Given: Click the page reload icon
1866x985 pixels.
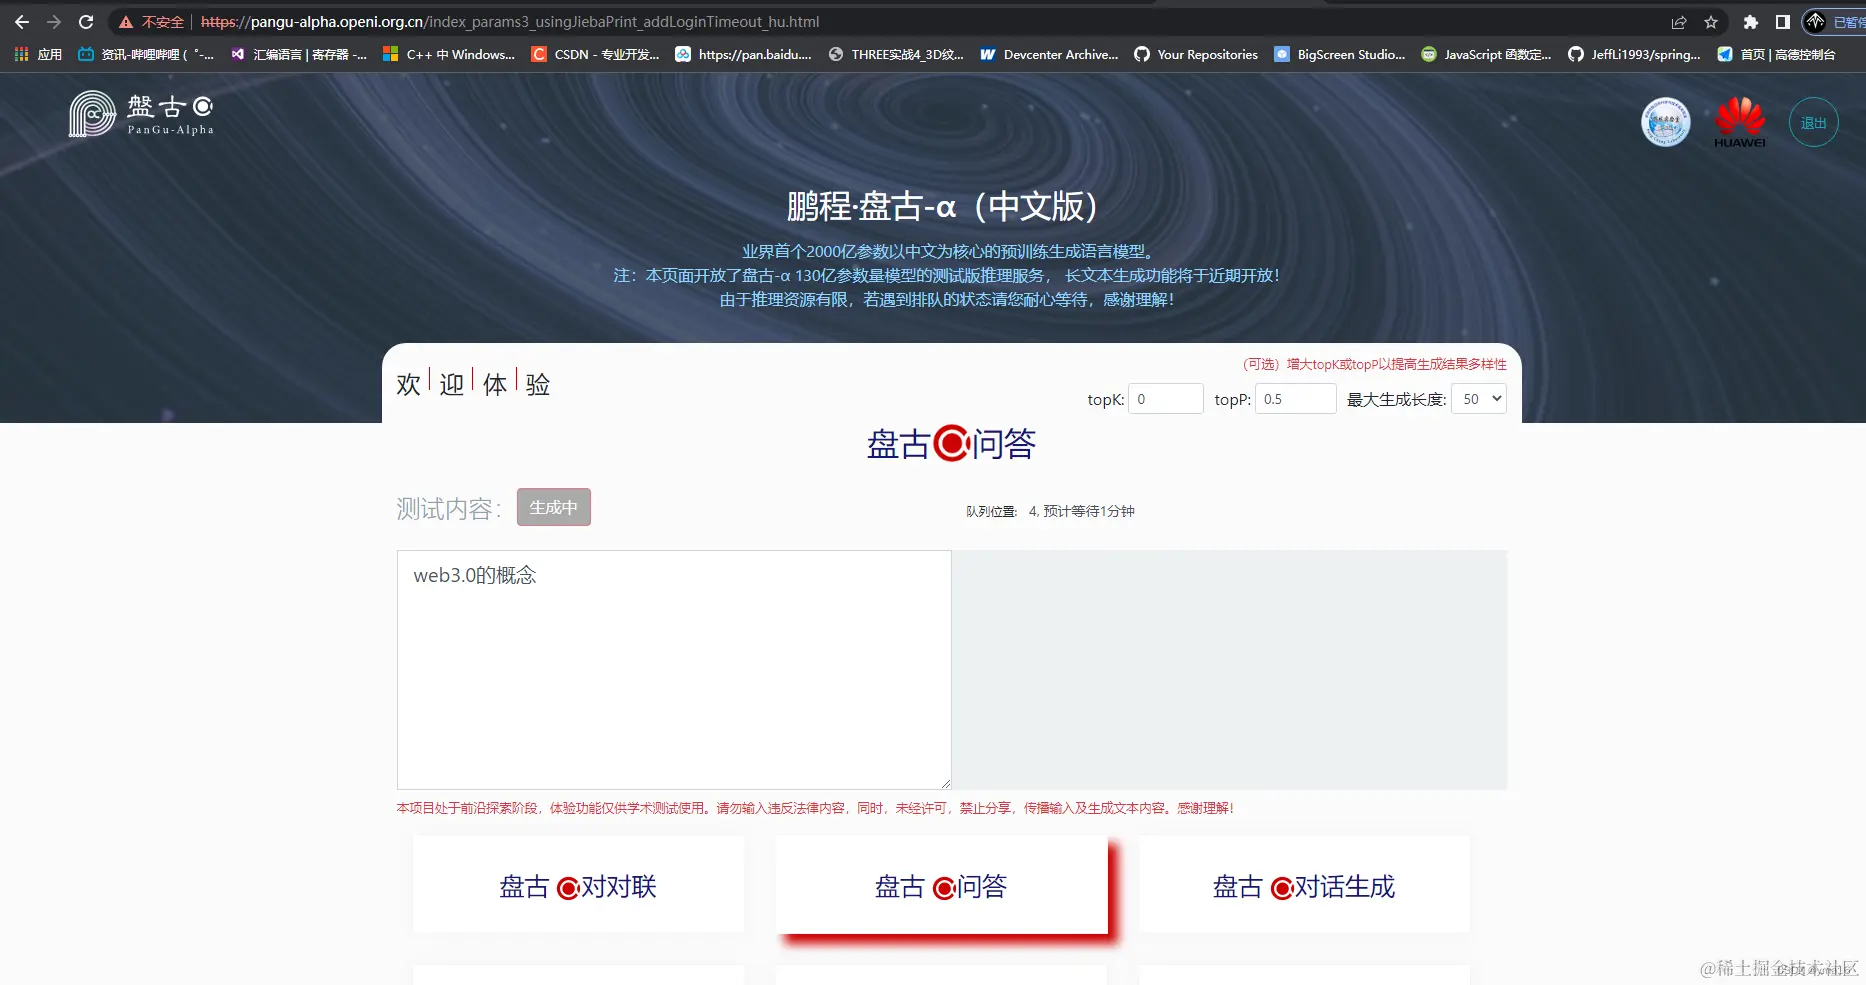Looking at the screenshot, I should (x=86, y=21).
